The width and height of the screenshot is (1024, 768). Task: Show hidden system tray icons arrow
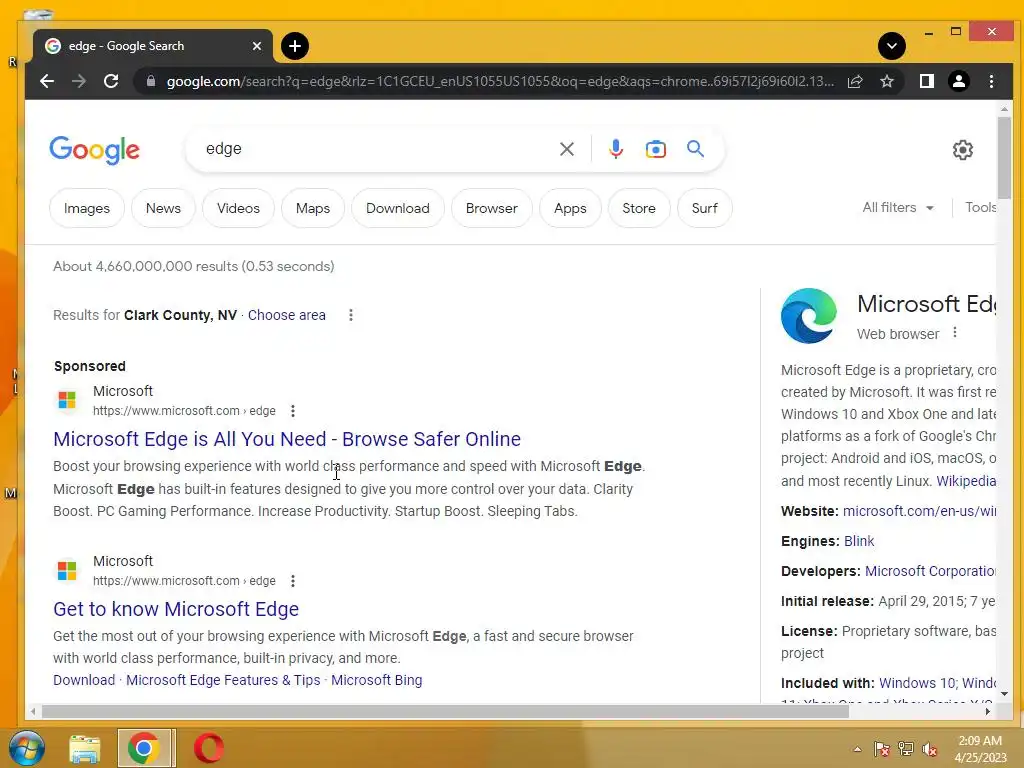857,749
